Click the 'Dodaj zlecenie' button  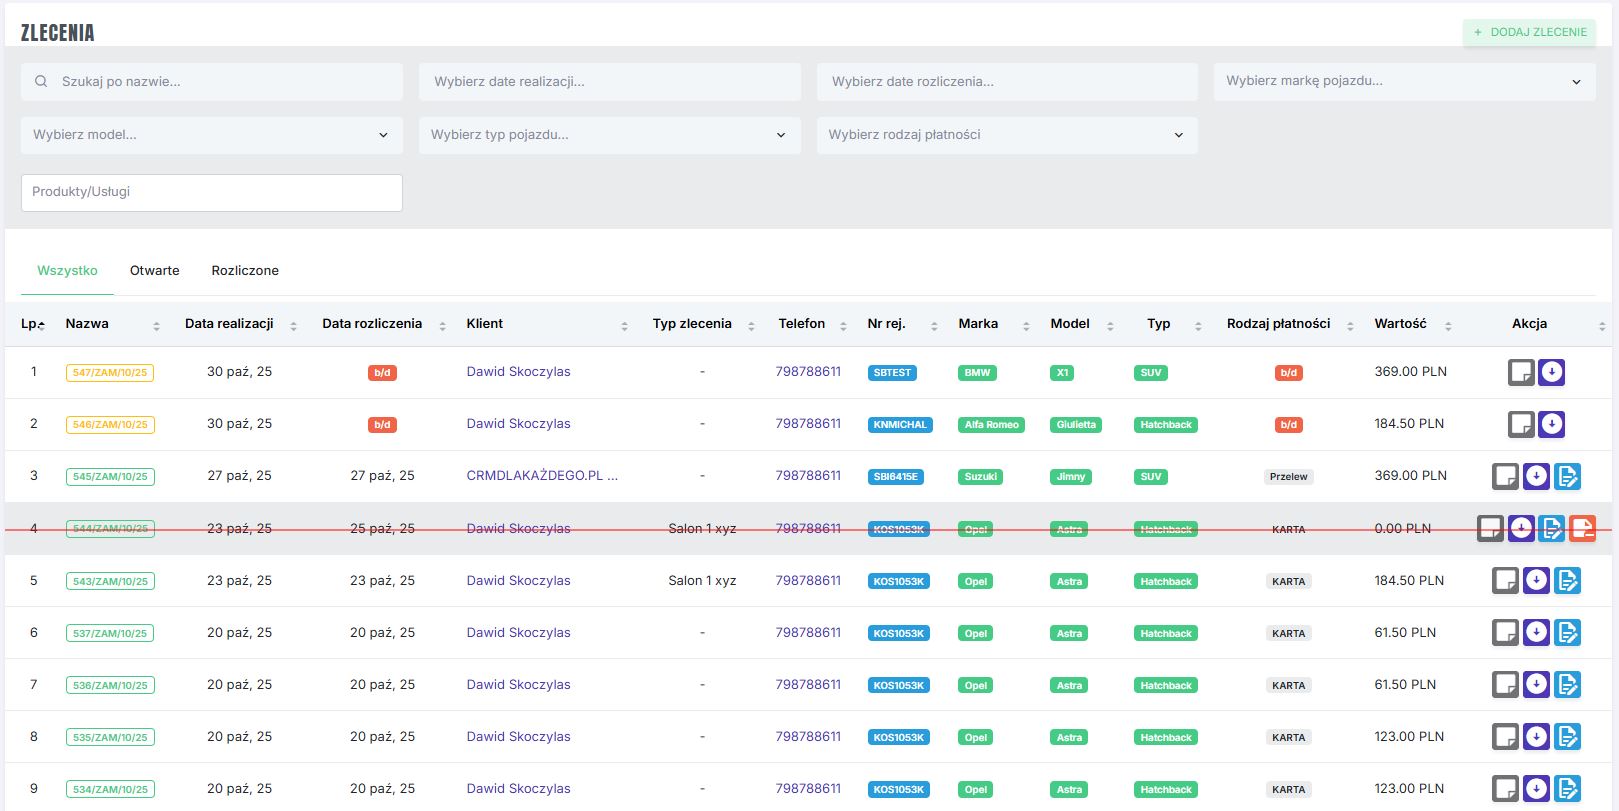1529,32
